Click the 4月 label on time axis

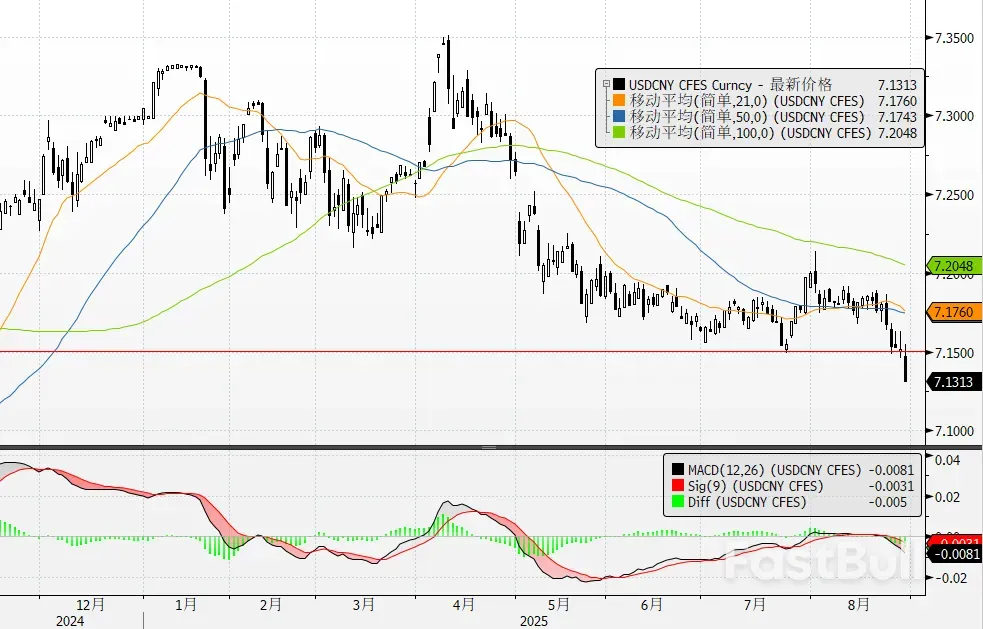click(x=463, y=605)
